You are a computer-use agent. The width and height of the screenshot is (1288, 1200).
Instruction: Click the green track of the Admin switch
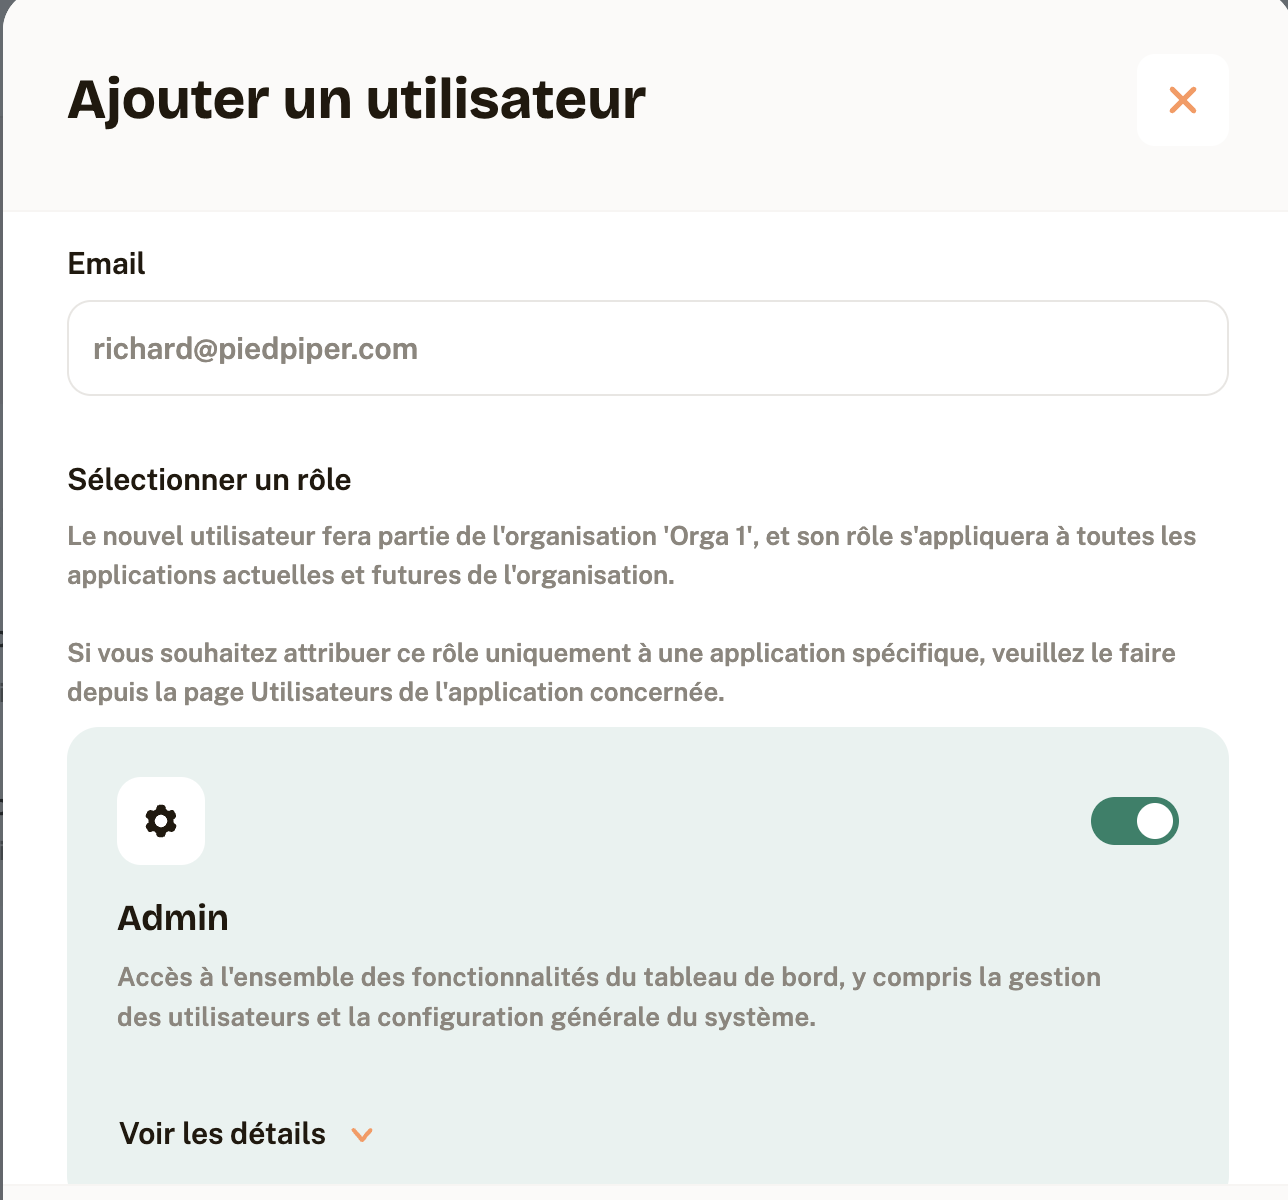(x=1112, y=821)
